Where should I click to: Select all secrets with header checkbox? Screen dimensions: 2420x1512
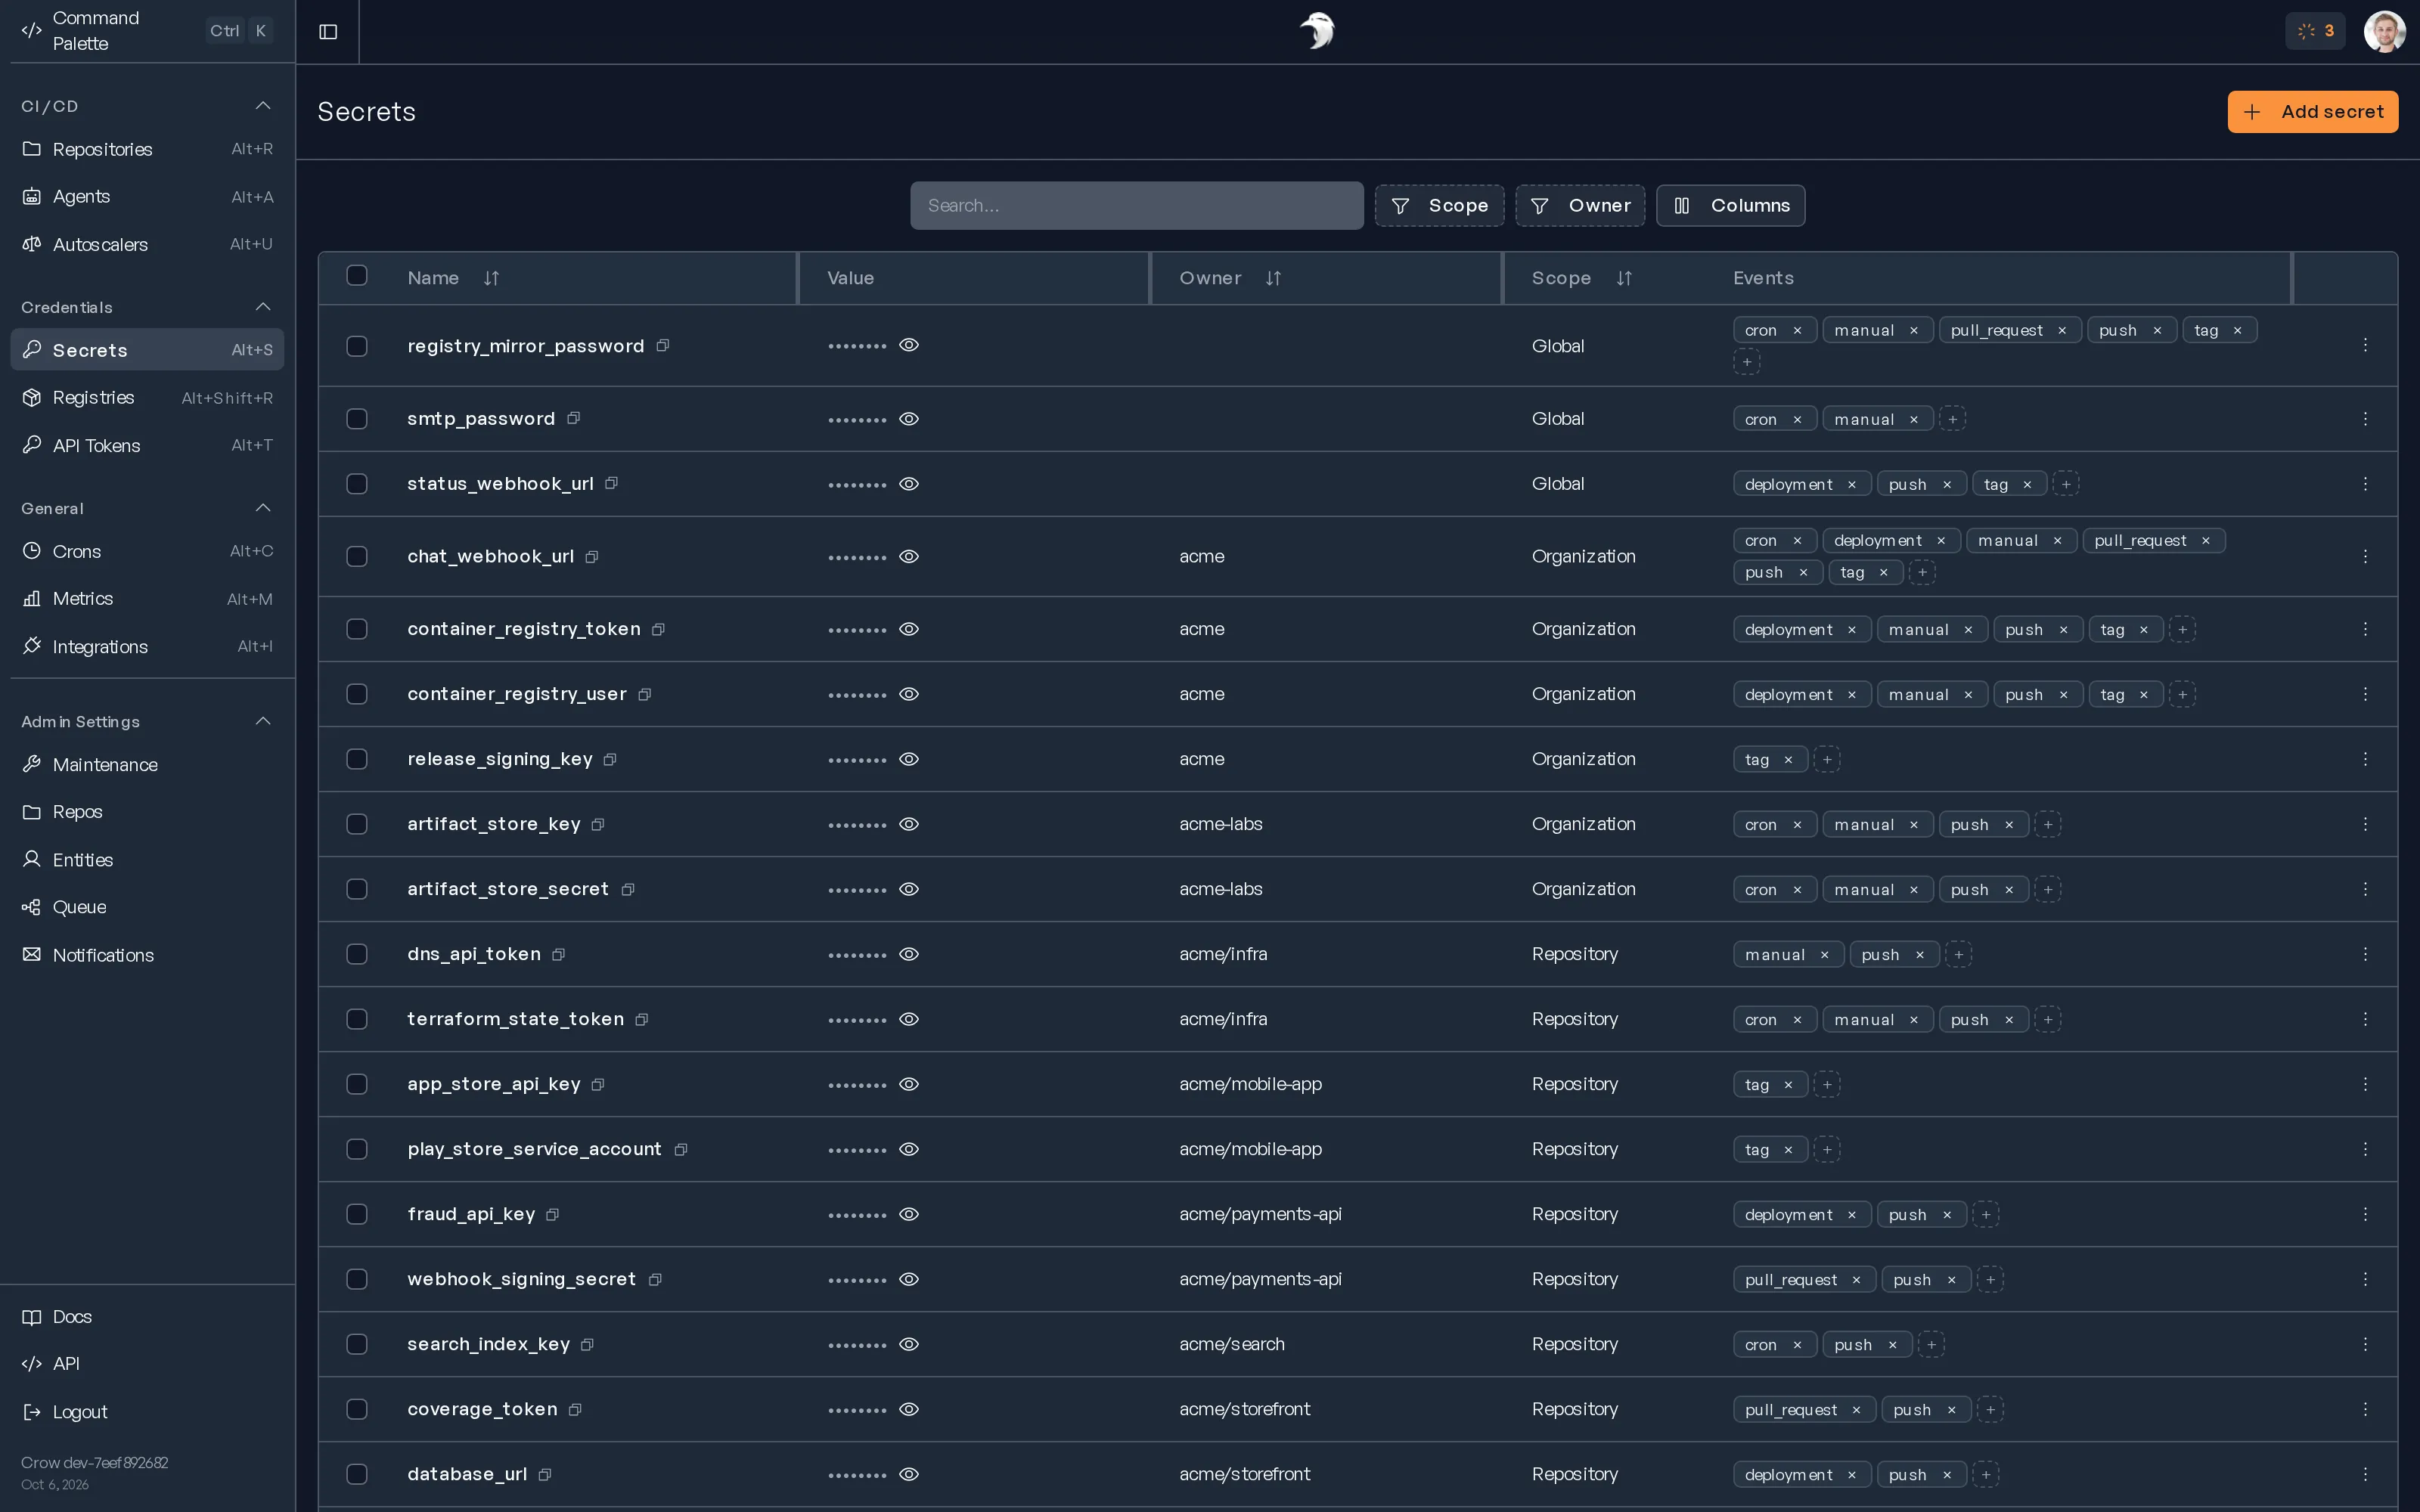(357, 275)
